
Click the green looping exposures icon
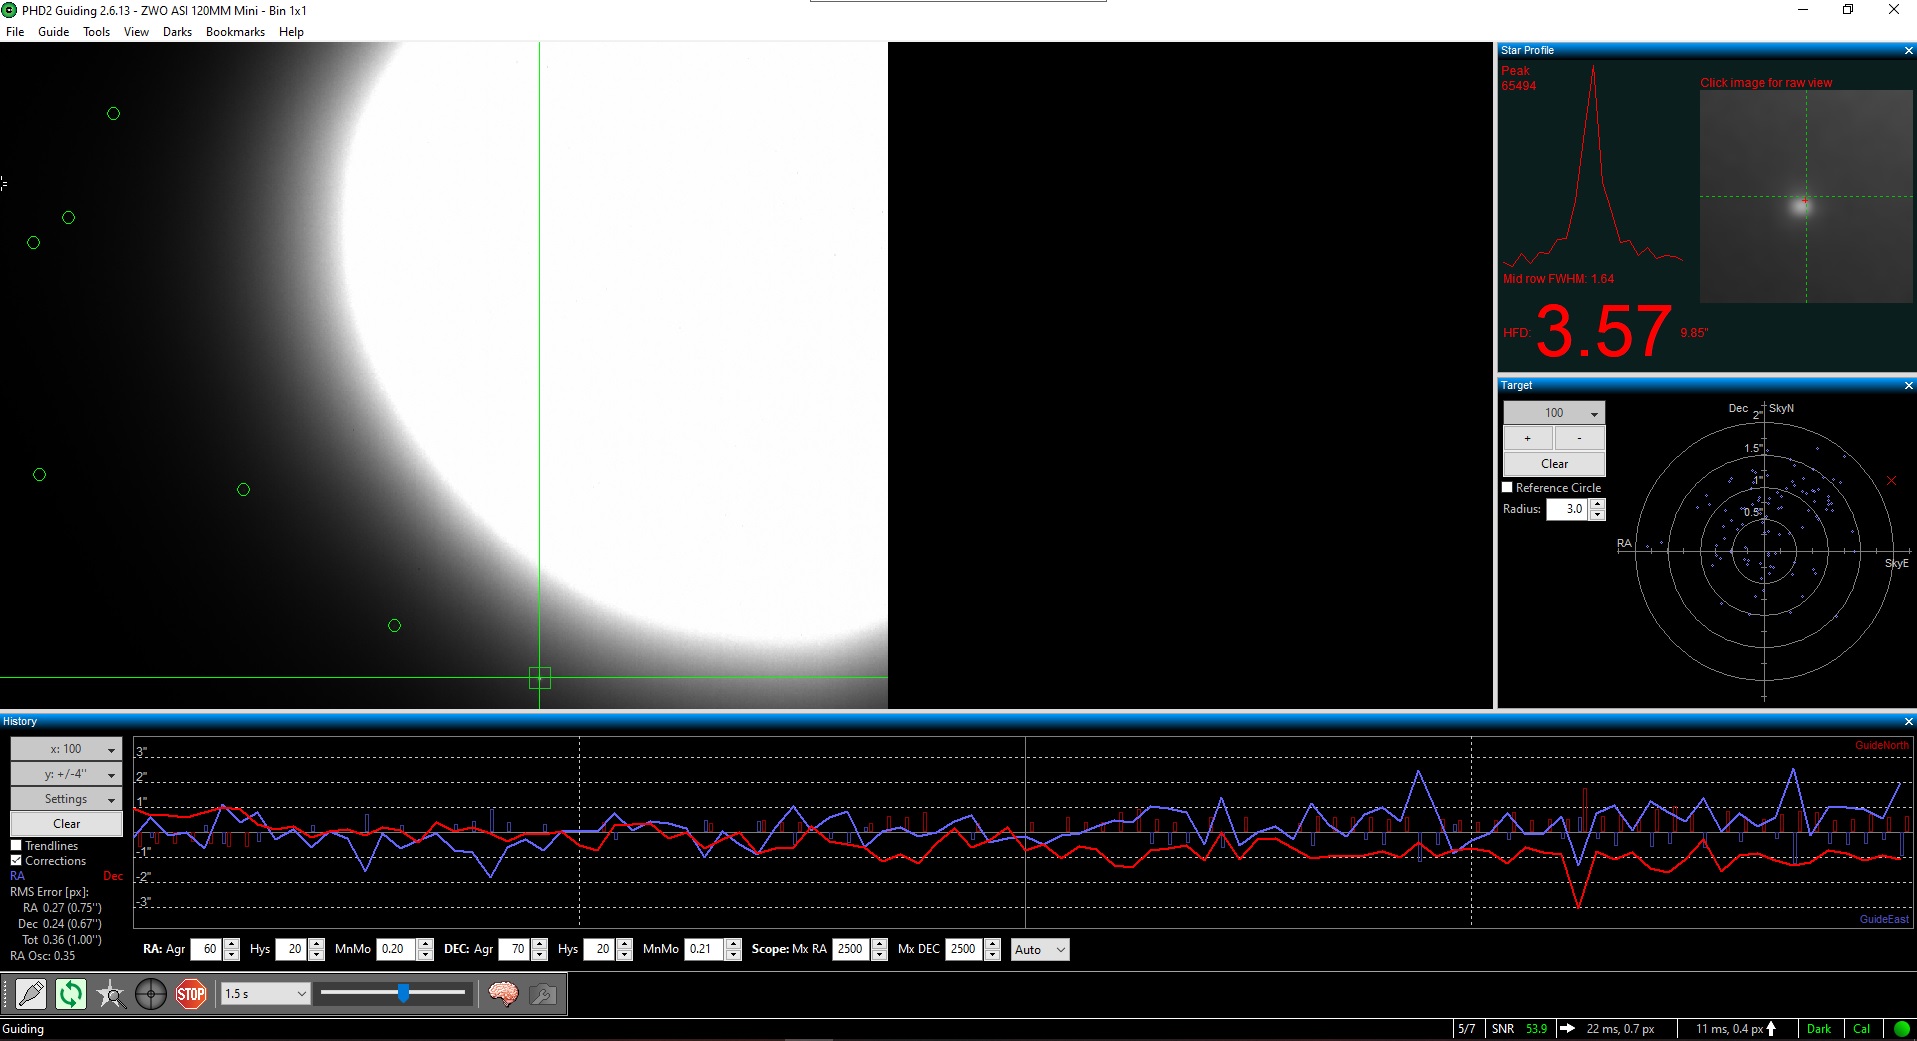71,994
